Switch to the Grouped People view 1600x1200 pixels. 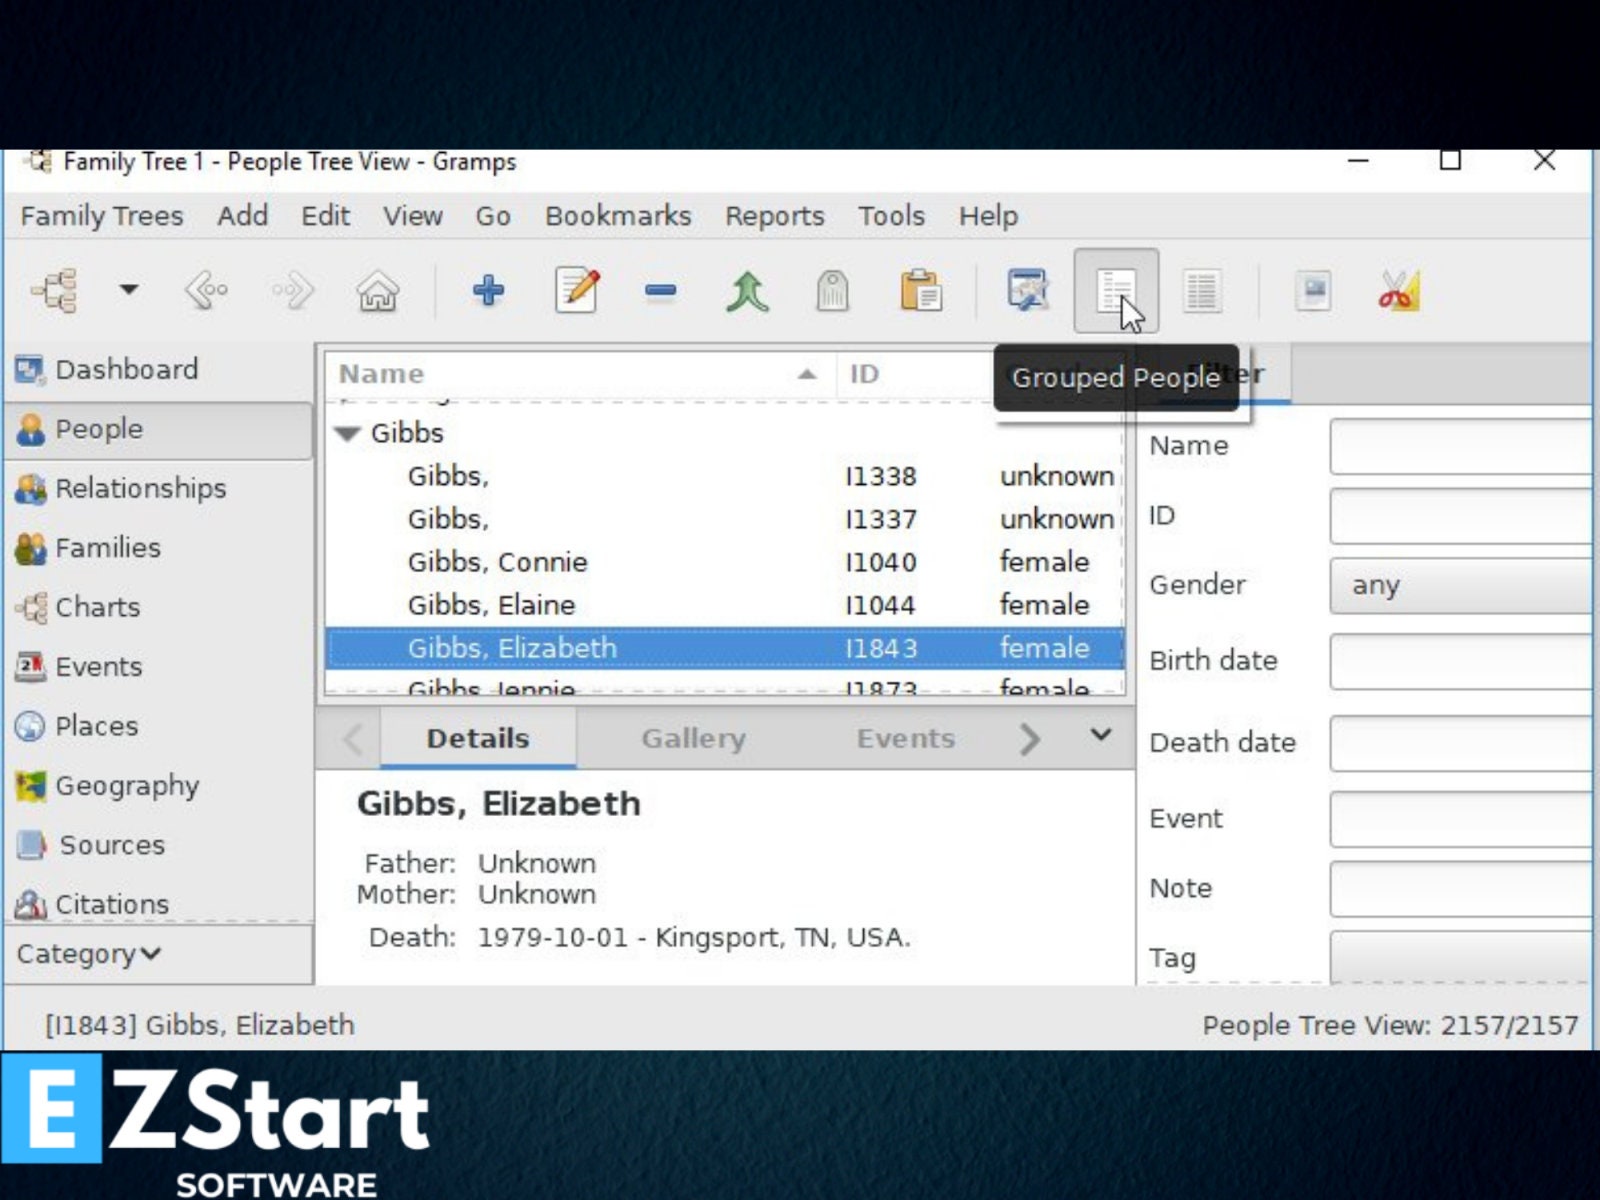(1116, 291)
